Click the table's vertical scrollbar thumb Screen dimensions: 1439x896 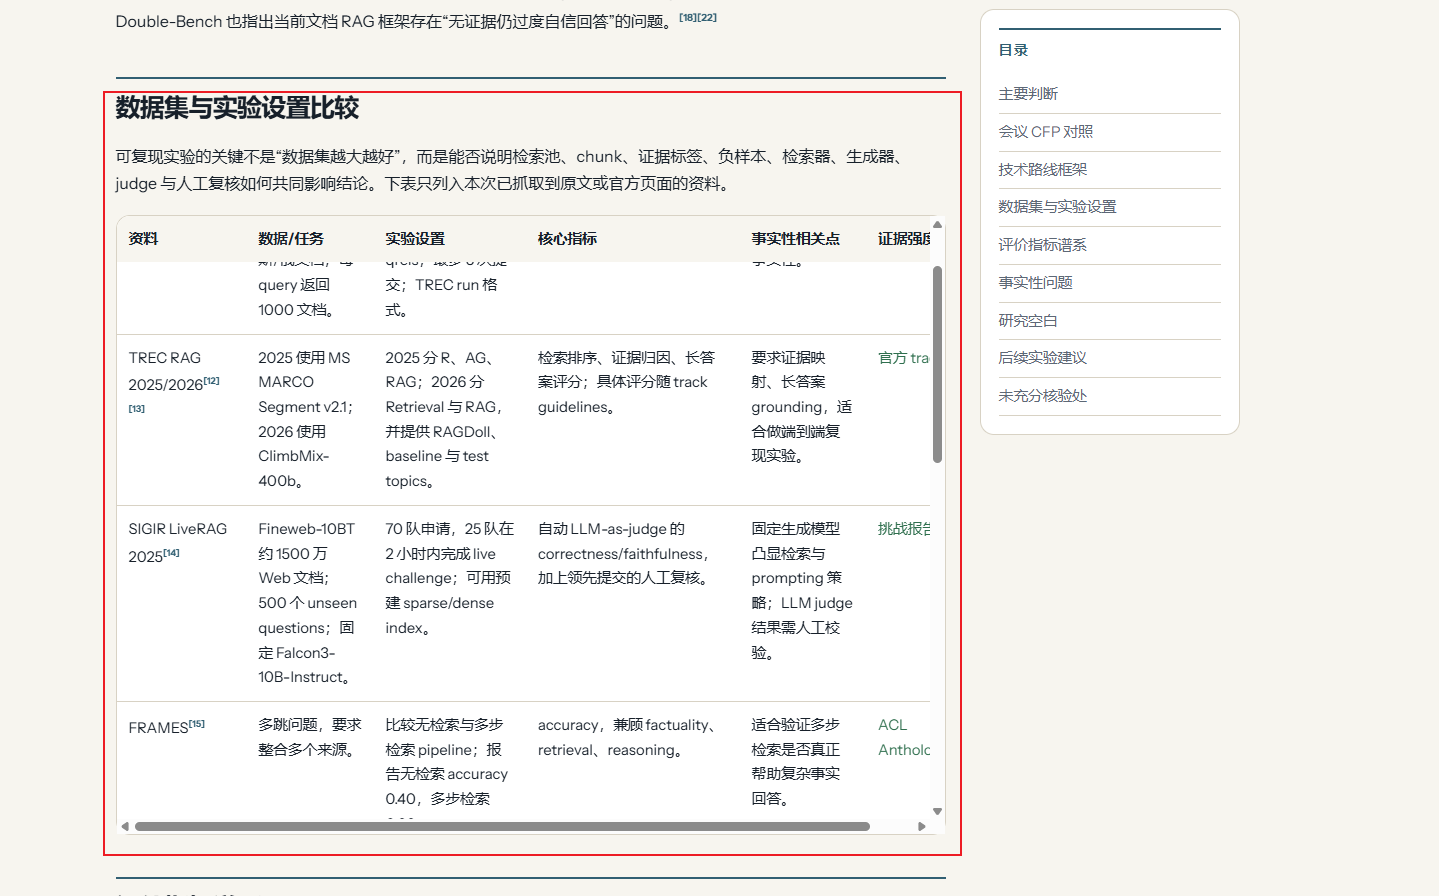point(937,365)
